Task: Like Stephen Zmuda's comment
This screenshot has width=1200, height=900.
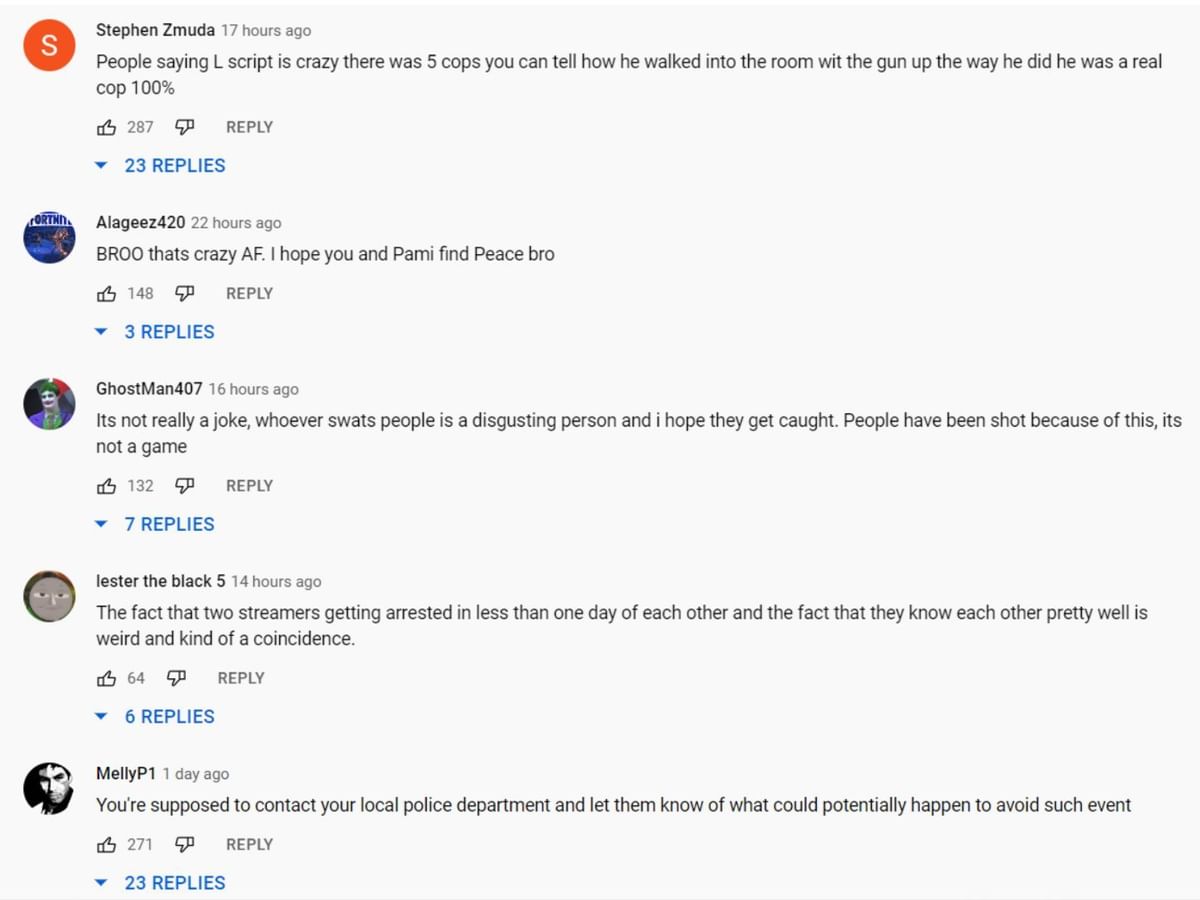Action: pos(106,127)
